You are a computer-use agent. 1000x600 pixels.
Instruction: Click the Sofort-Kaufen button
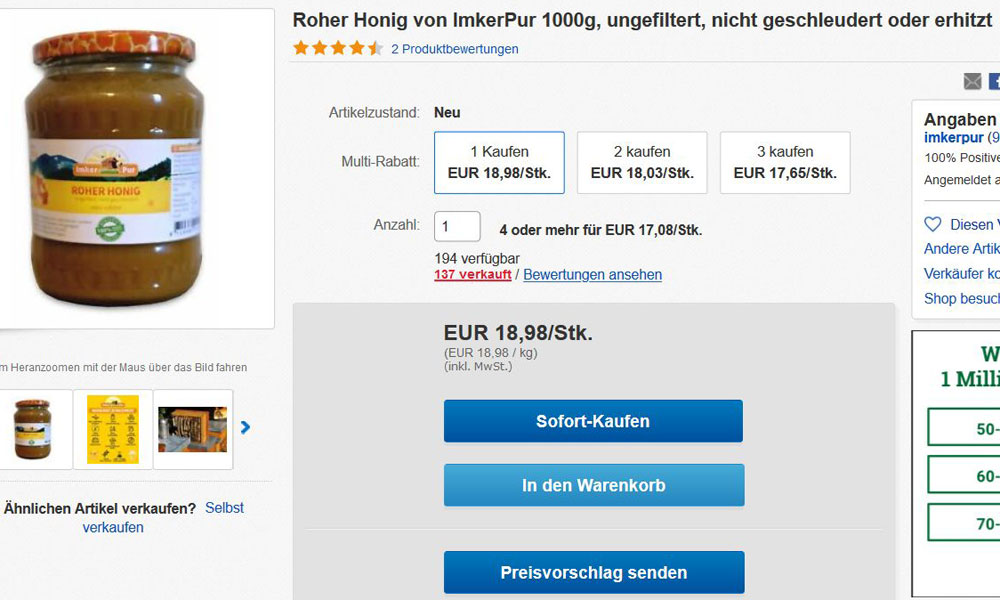pyautogui.click(x=593, y=421)
